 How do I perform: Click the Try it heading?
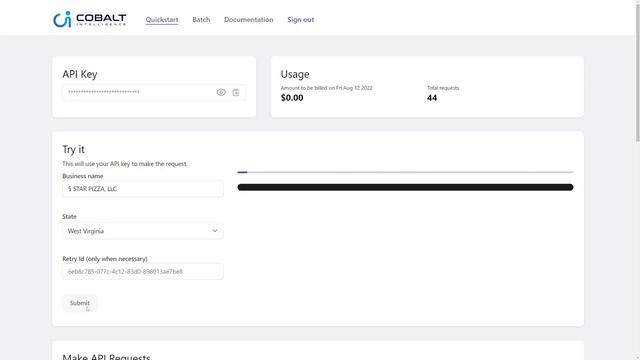[x=73, y=149]
